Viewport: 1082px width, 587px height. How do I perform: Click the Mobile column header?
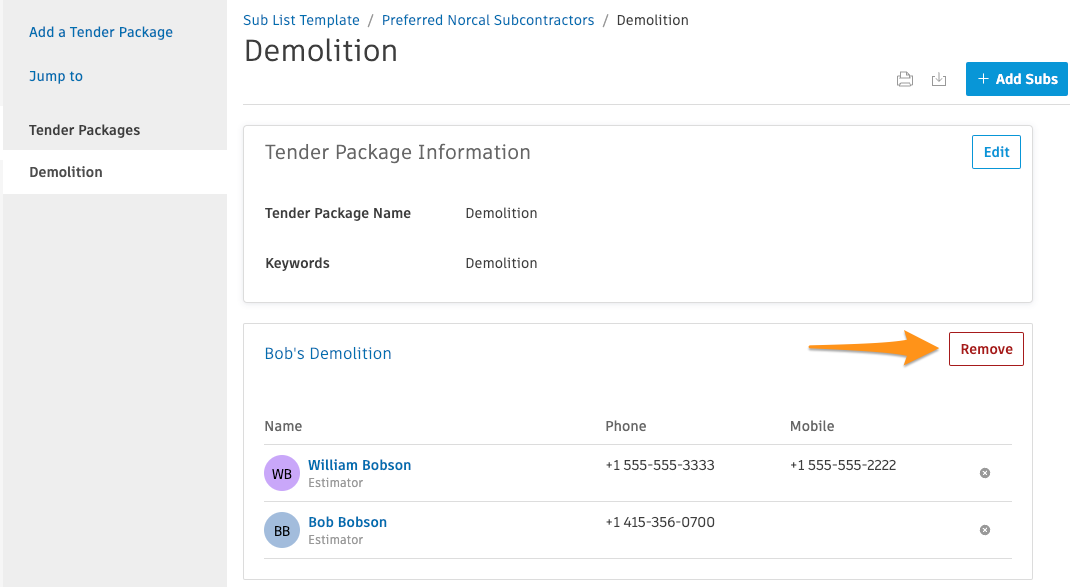coord(812,426)
